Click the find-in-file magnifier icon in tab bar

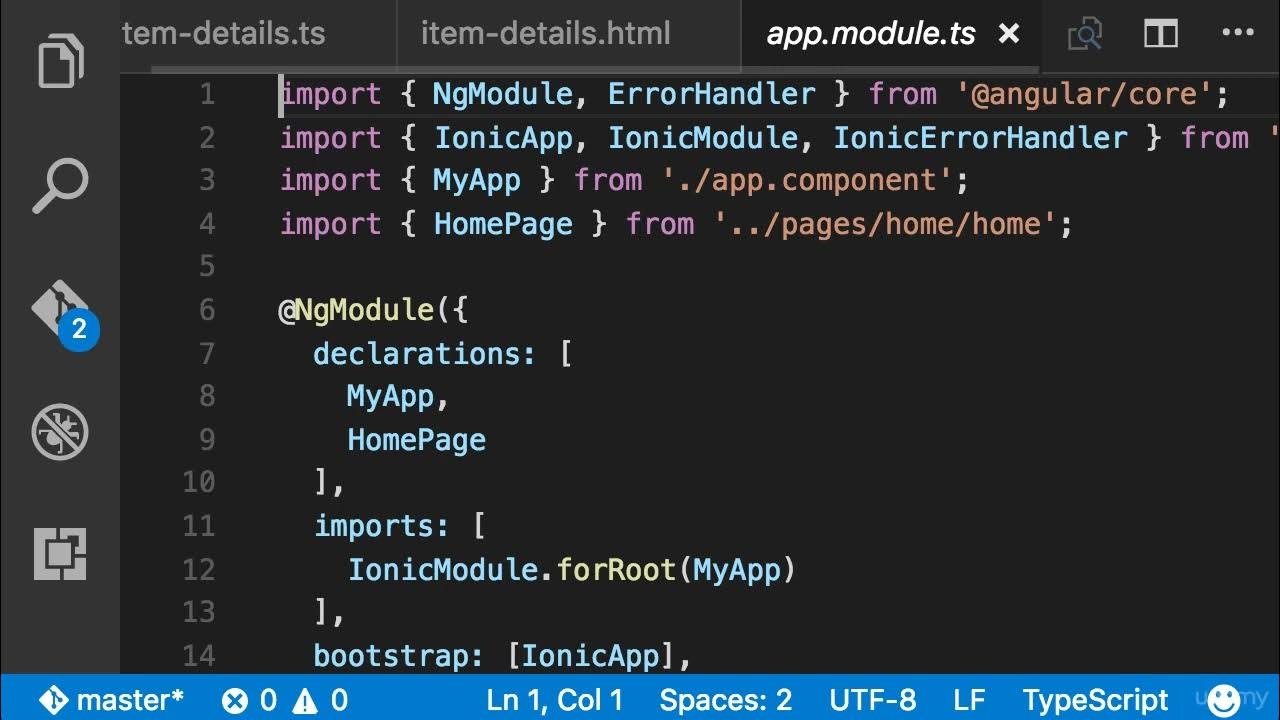tap(1085, 35)
